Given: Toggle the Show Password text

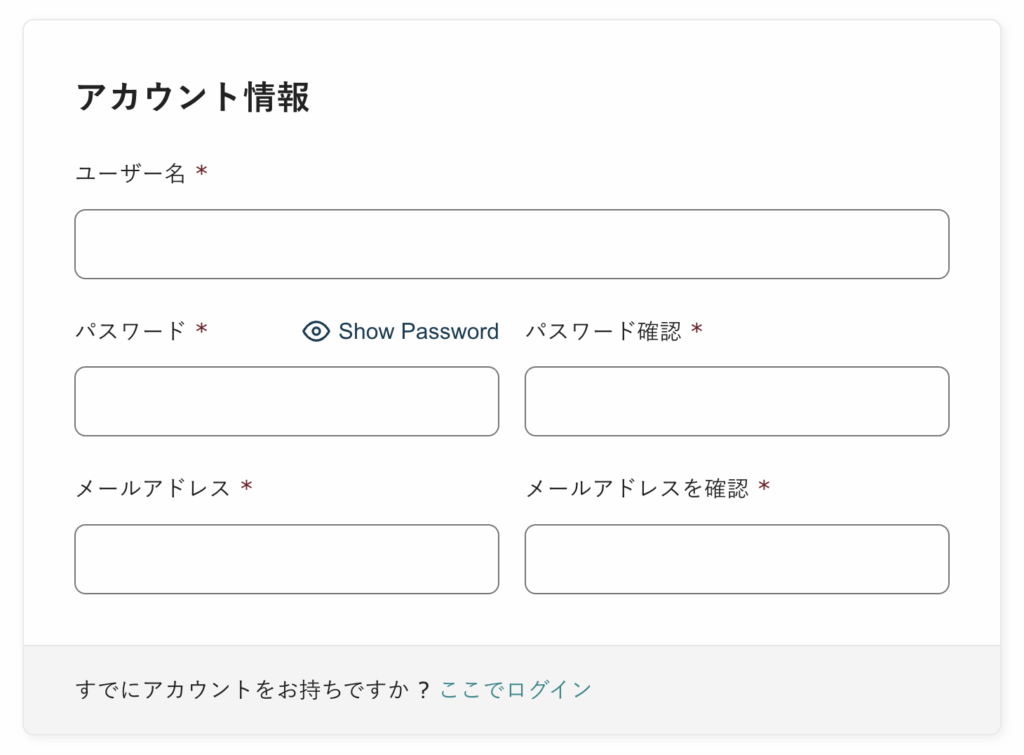Looking at the screenshot, I should tap(418, 332).
